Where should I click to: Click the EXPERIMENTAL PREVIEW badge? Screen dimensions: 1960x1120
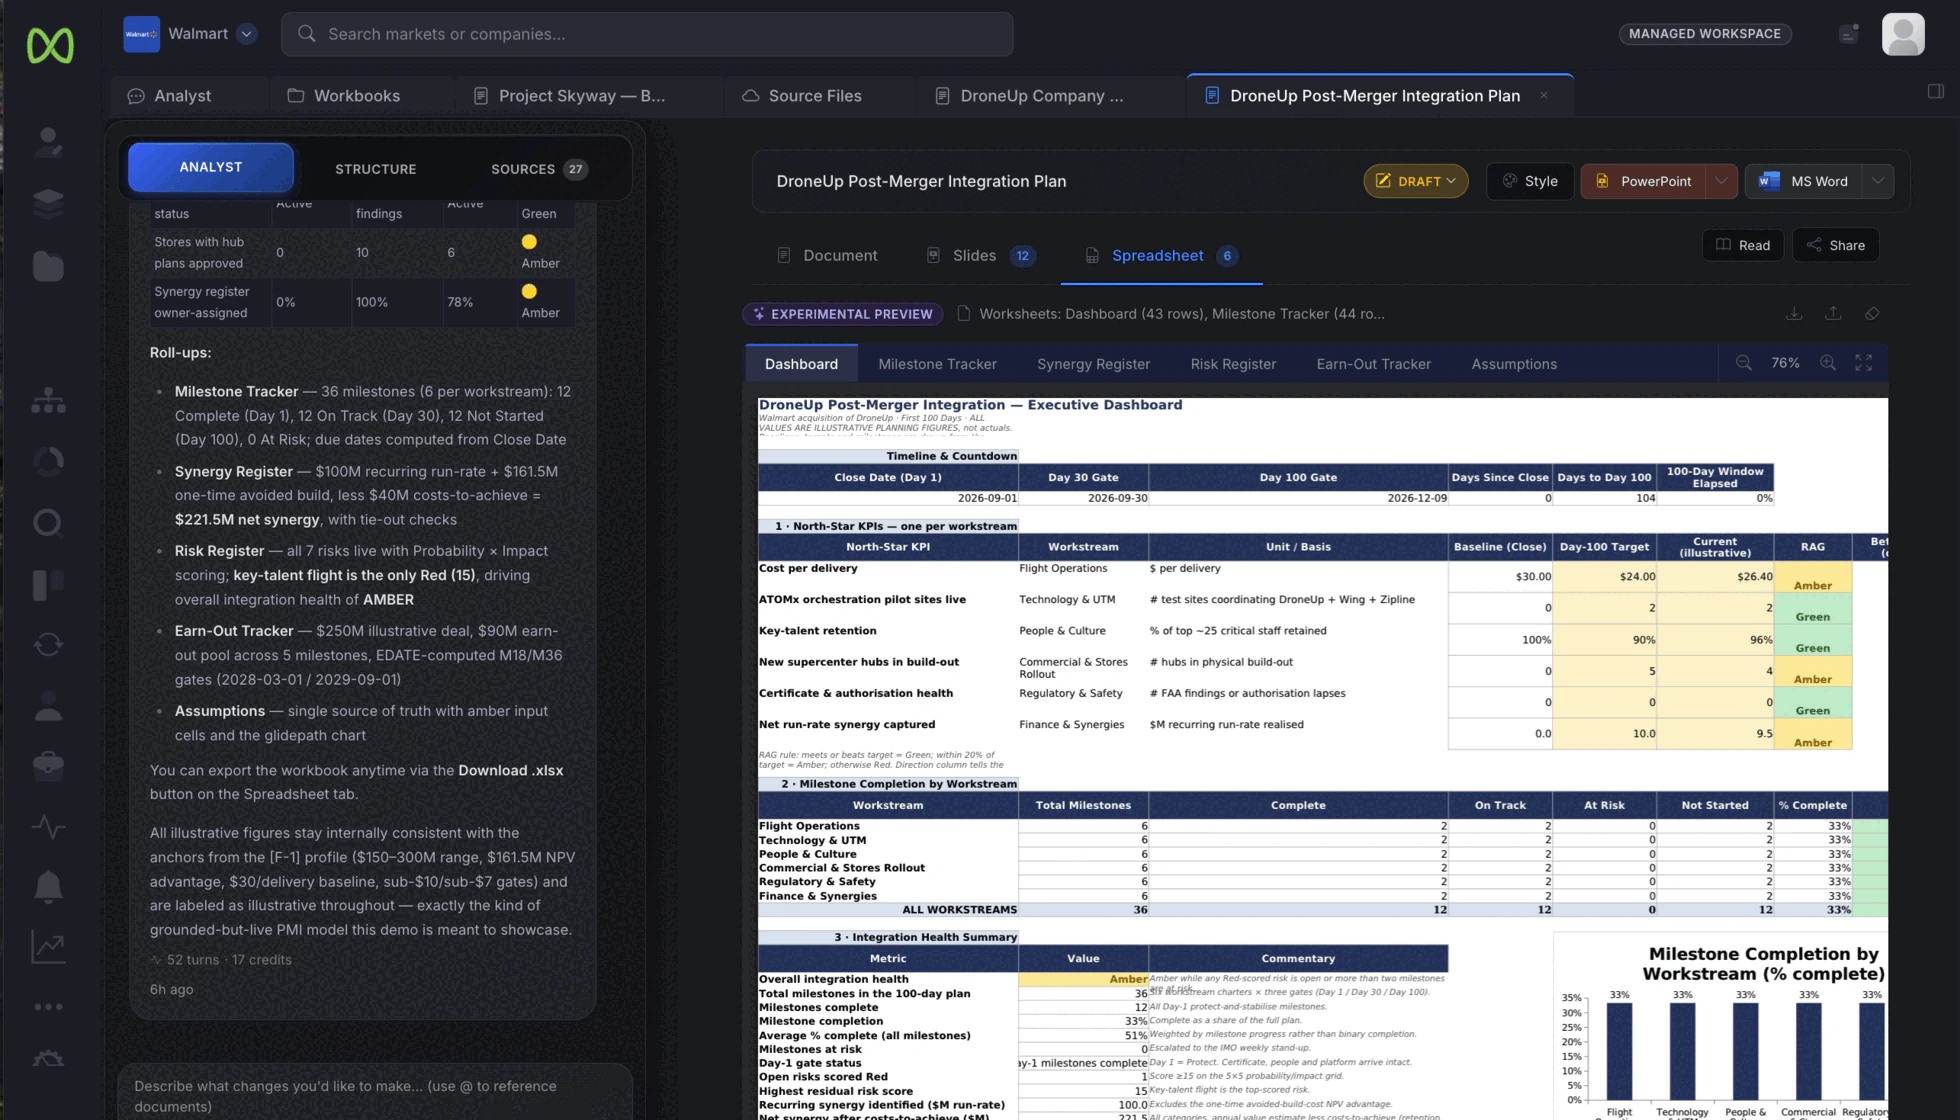click(842, 314)
